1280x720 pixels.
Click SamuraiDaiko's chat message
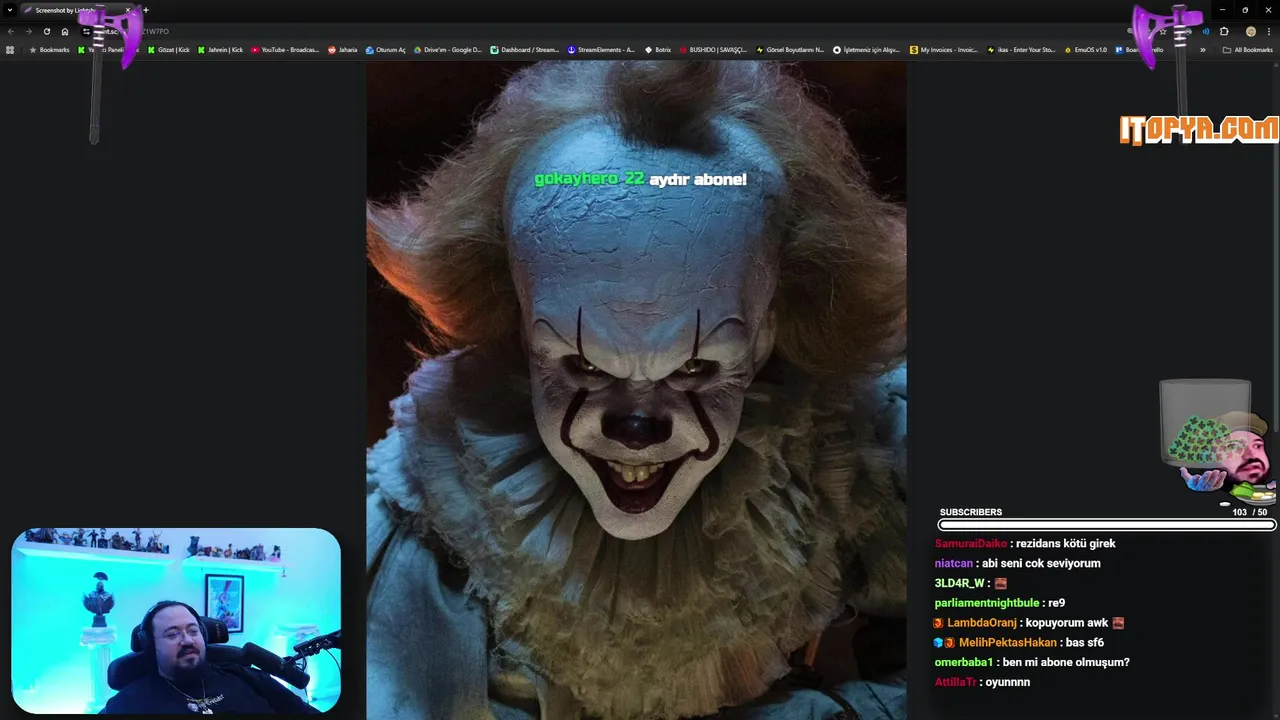tap(1025, 543)
